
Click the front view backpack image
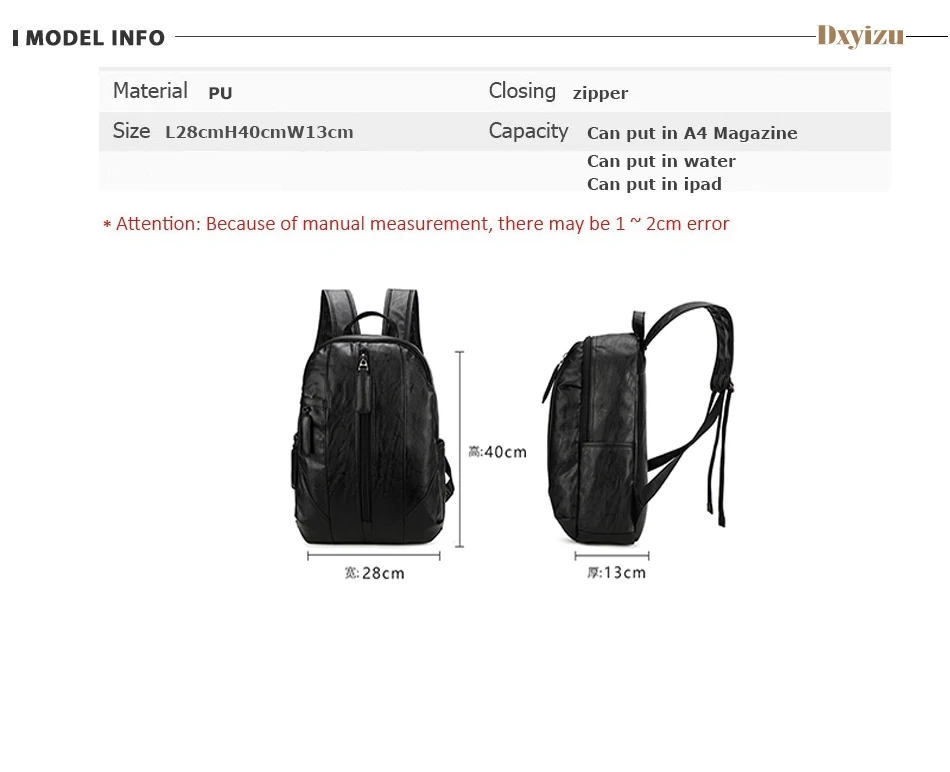coord(372,417)
